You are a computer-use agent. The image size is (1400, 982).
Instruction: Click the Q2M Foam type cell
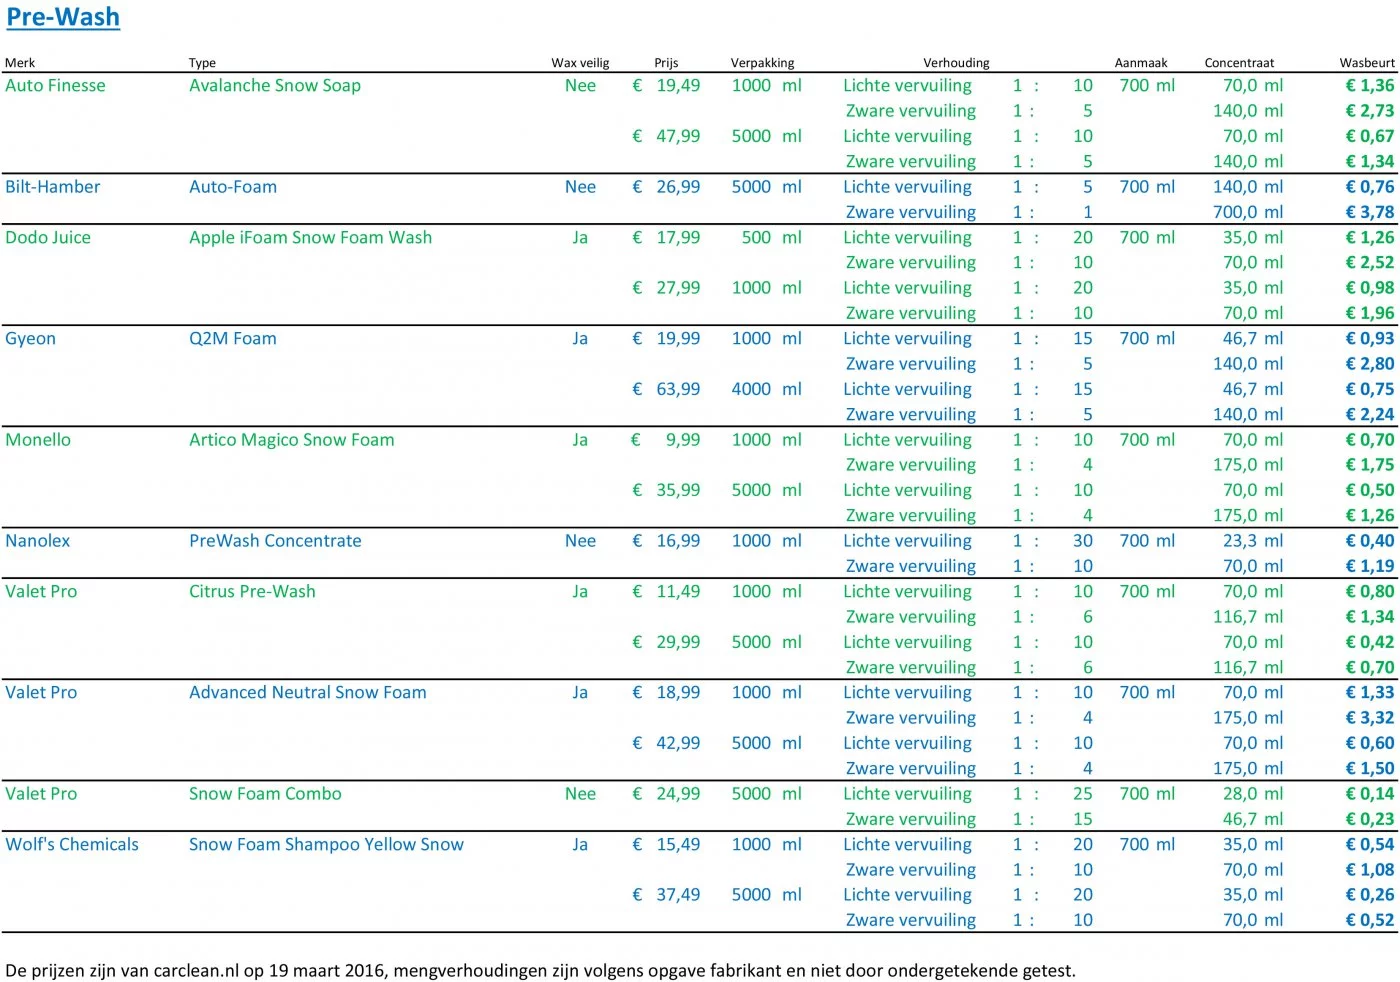(x=233, y=338)
